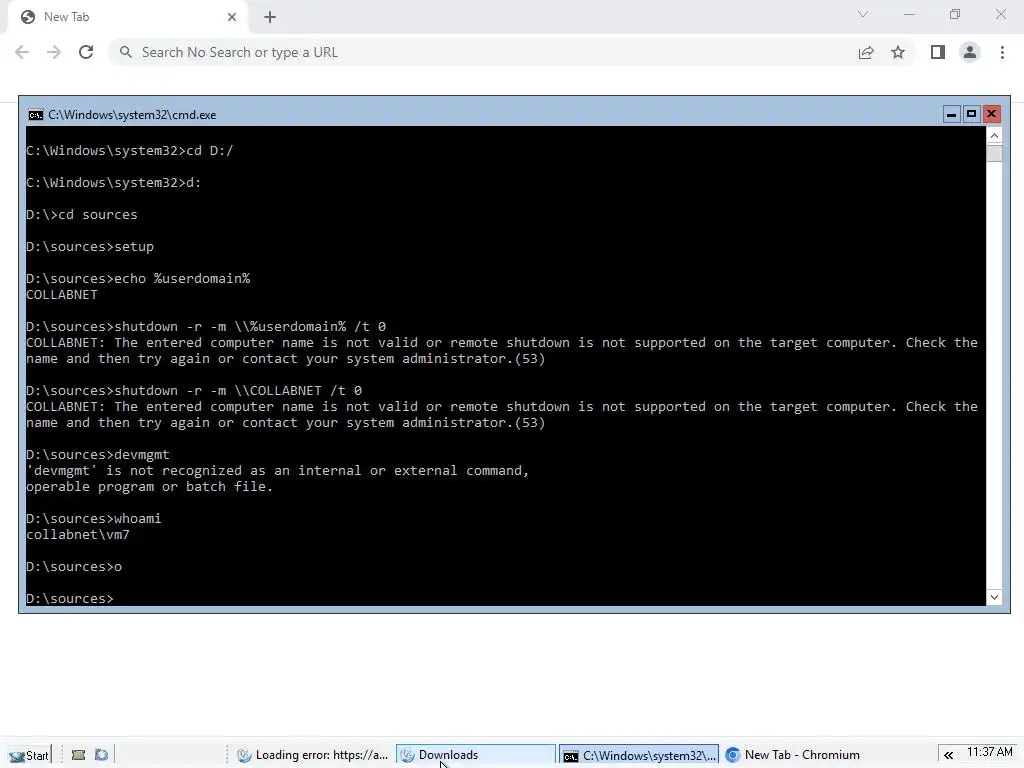Toggle the browser side panel
The height and width of the screenshot is (768, 1024).
coord(938,52)
